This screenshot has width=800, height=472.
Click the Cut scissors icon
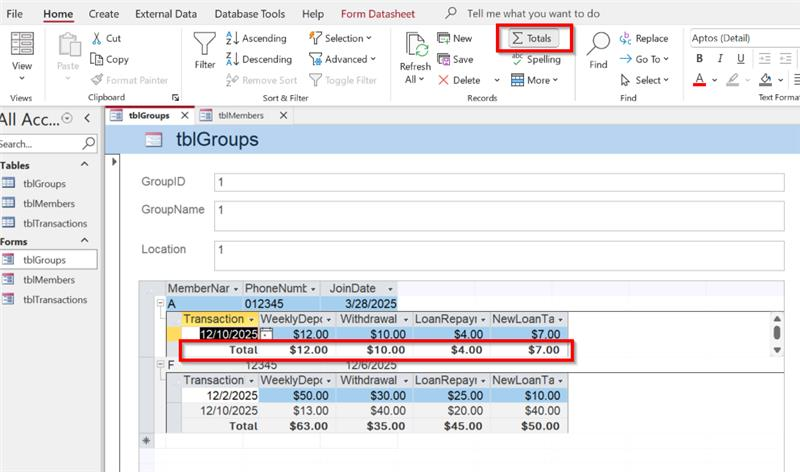pyautogui.click(x=96, y=38)
